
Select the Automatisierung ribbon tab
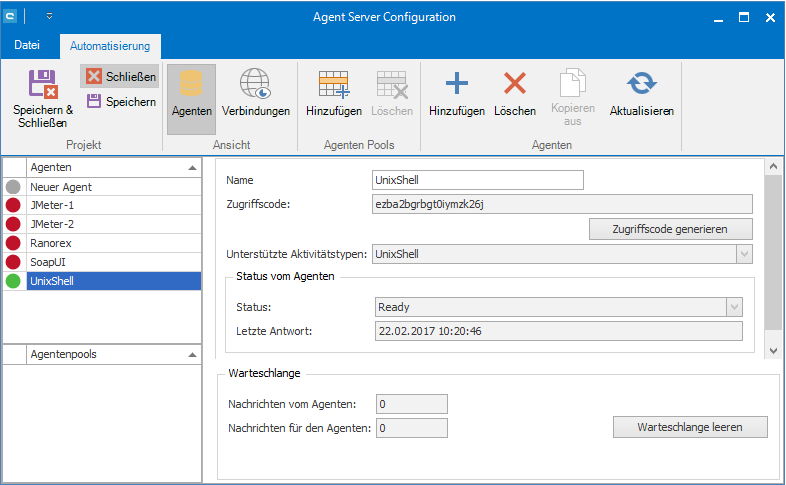pyautogui.click(x=110, y=46)
